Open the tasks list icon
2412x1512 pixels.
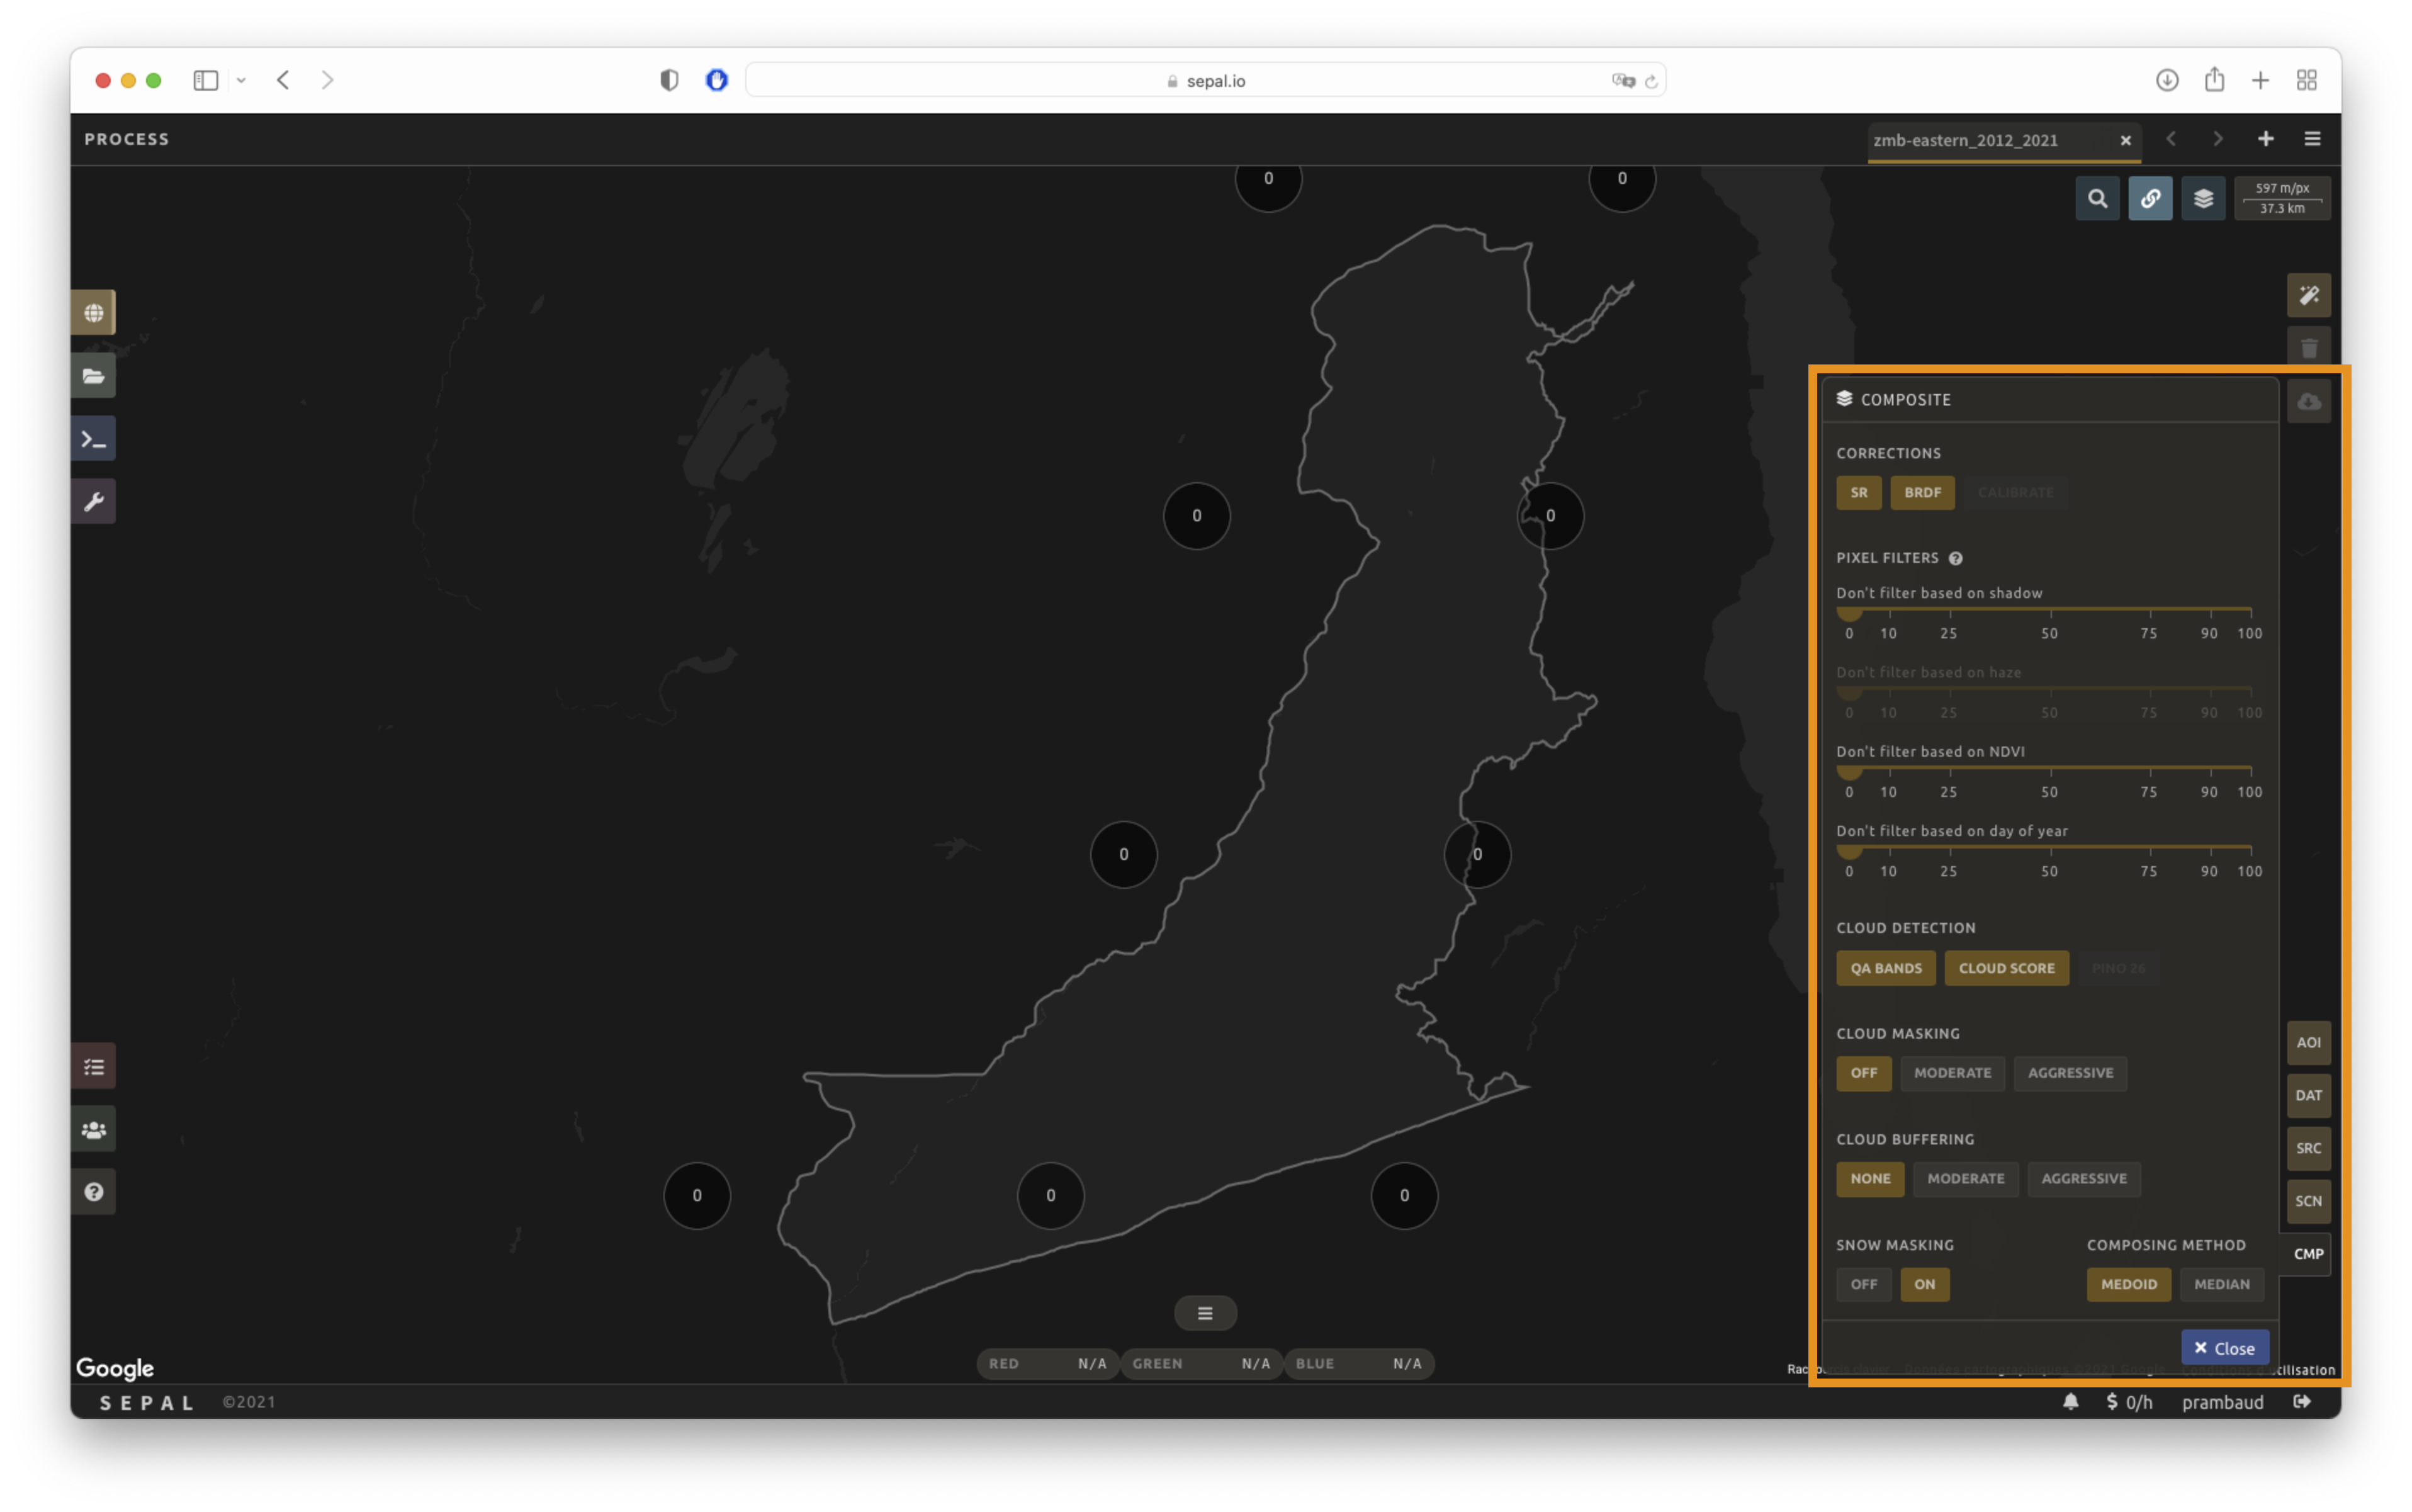pyautogui.click(x=93, y=1067)
